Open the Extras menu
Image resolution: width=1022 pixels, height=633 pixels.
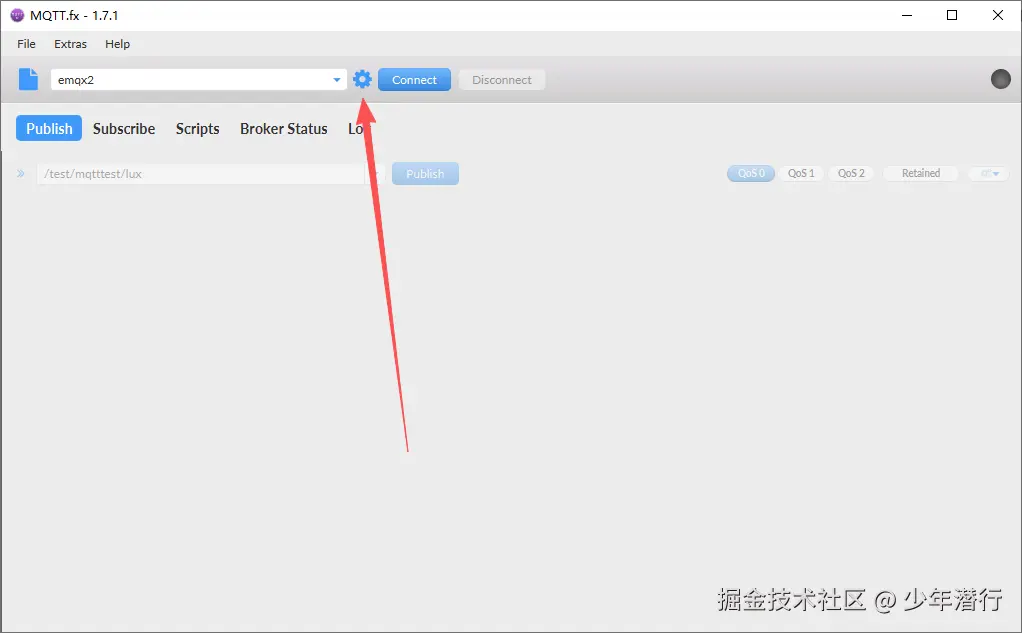[70, 44]
